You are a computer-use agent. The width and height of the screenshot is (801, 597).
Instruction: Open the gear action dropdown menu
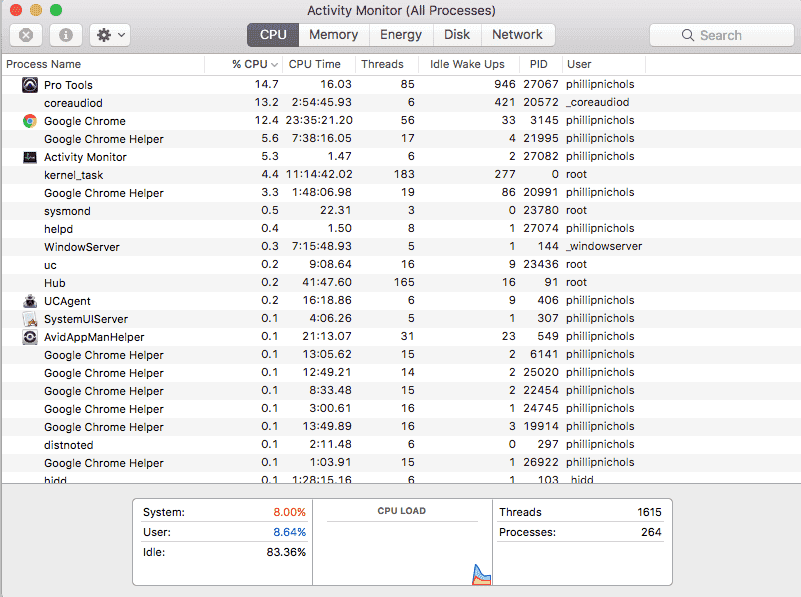click(x=110, y=35)
